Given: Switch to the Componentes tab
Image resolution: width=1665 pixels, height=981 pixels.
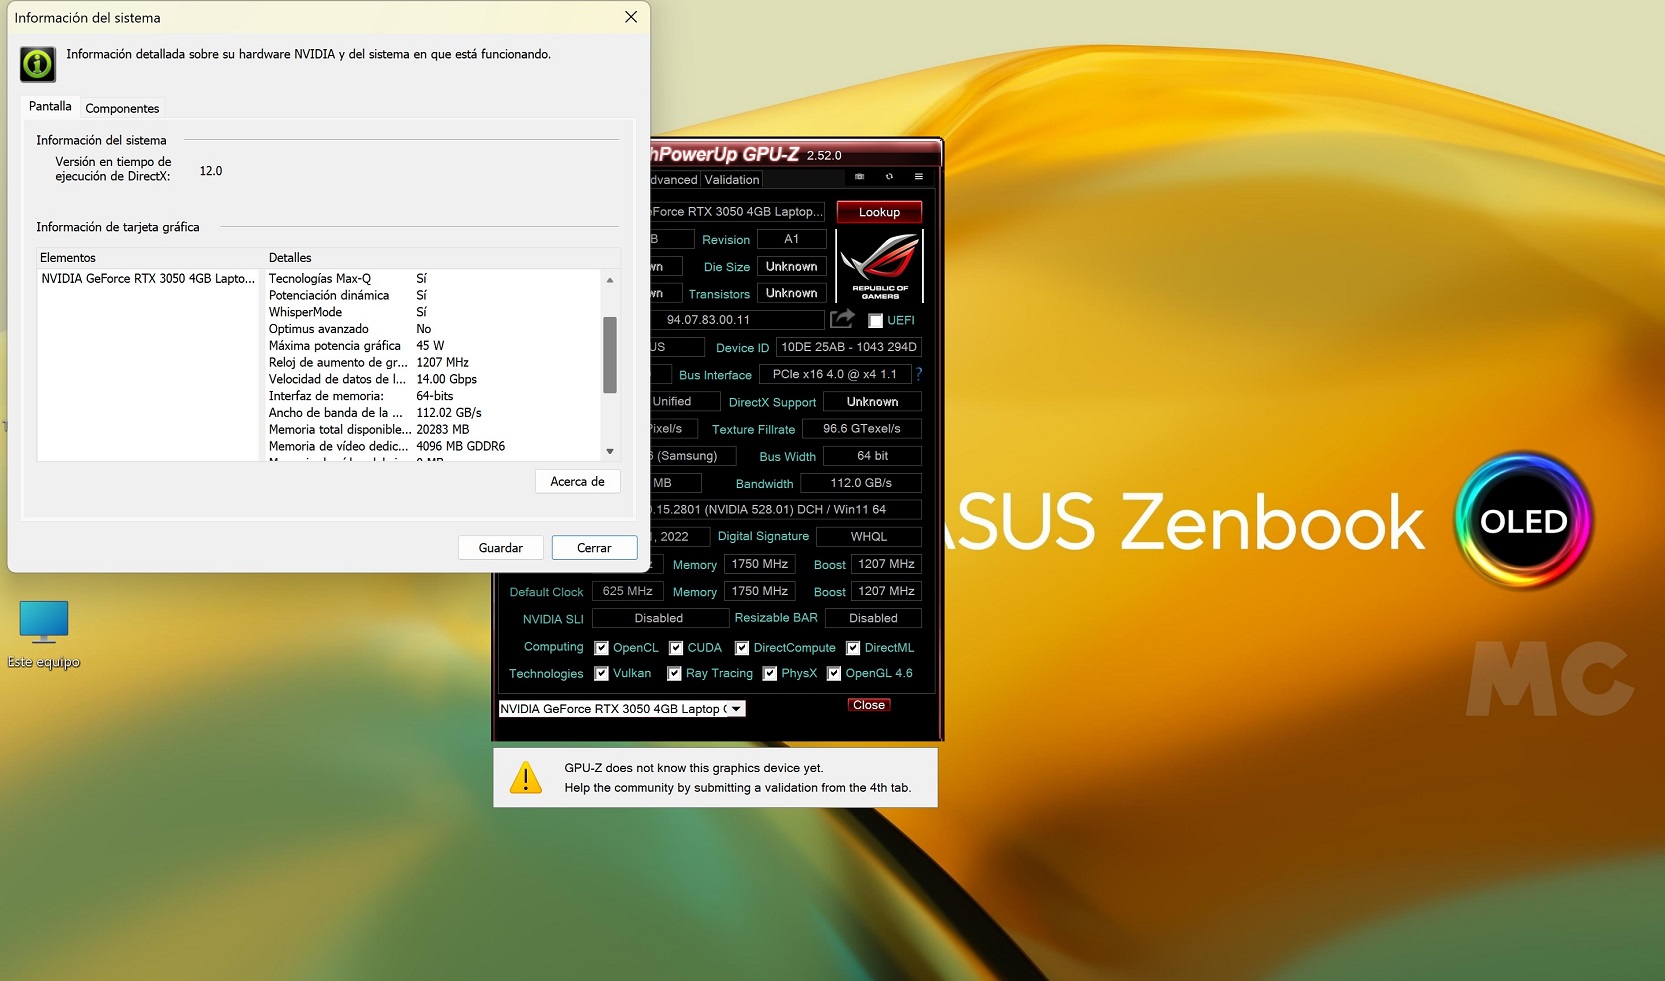Looking at the screenshot, I should tap(122, 108).
